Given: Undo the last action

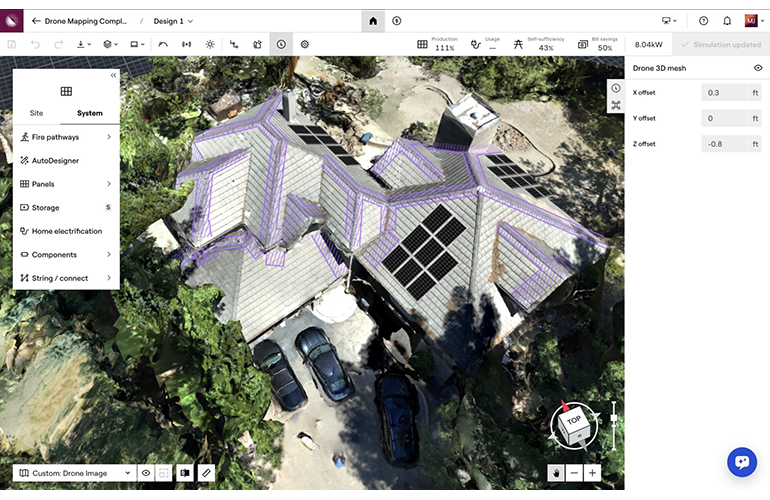Looking at the screenshot, I should pos(35,44).
